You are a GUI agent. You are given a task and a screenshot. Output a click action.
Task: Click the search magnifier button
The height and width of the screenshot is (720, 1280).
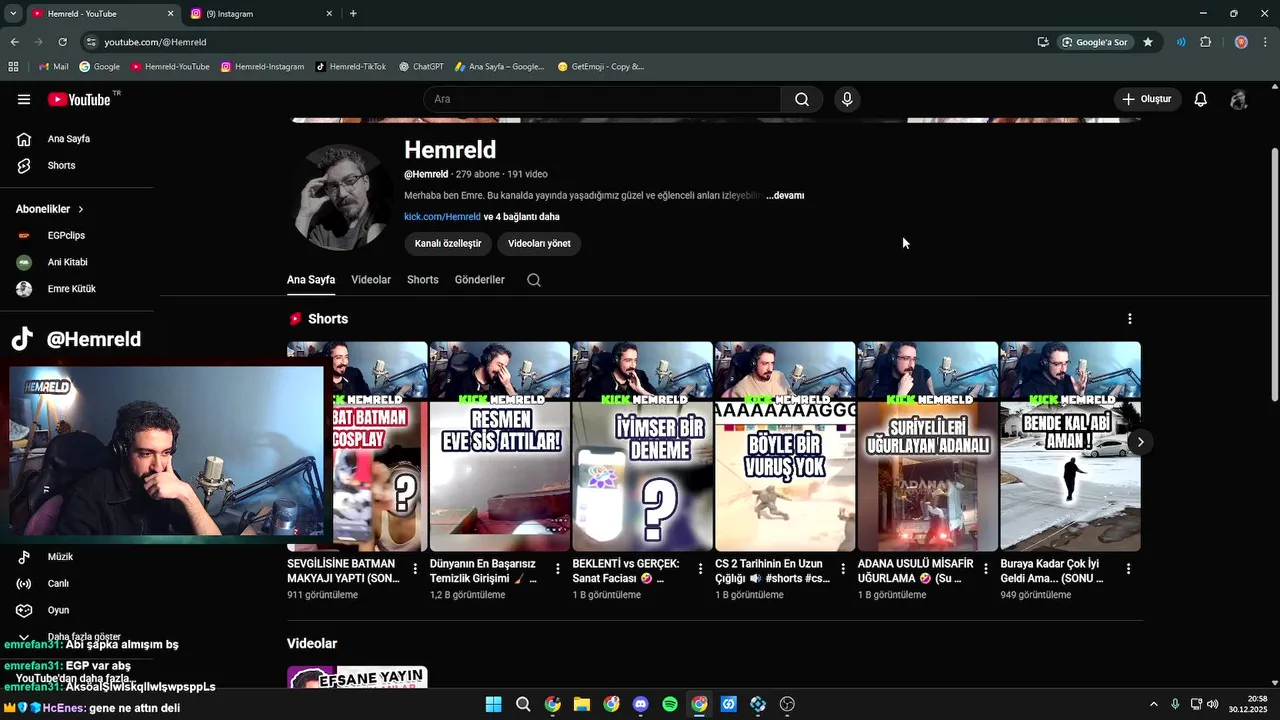coord(802,99)
